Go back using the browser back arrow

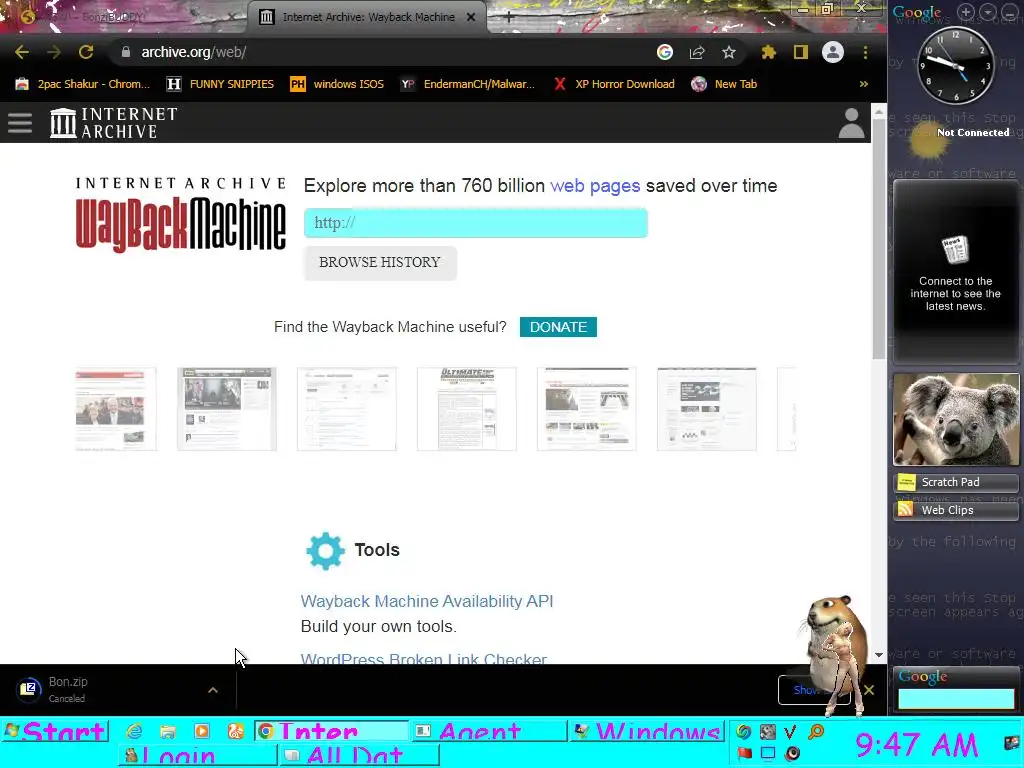coord(22,52)
